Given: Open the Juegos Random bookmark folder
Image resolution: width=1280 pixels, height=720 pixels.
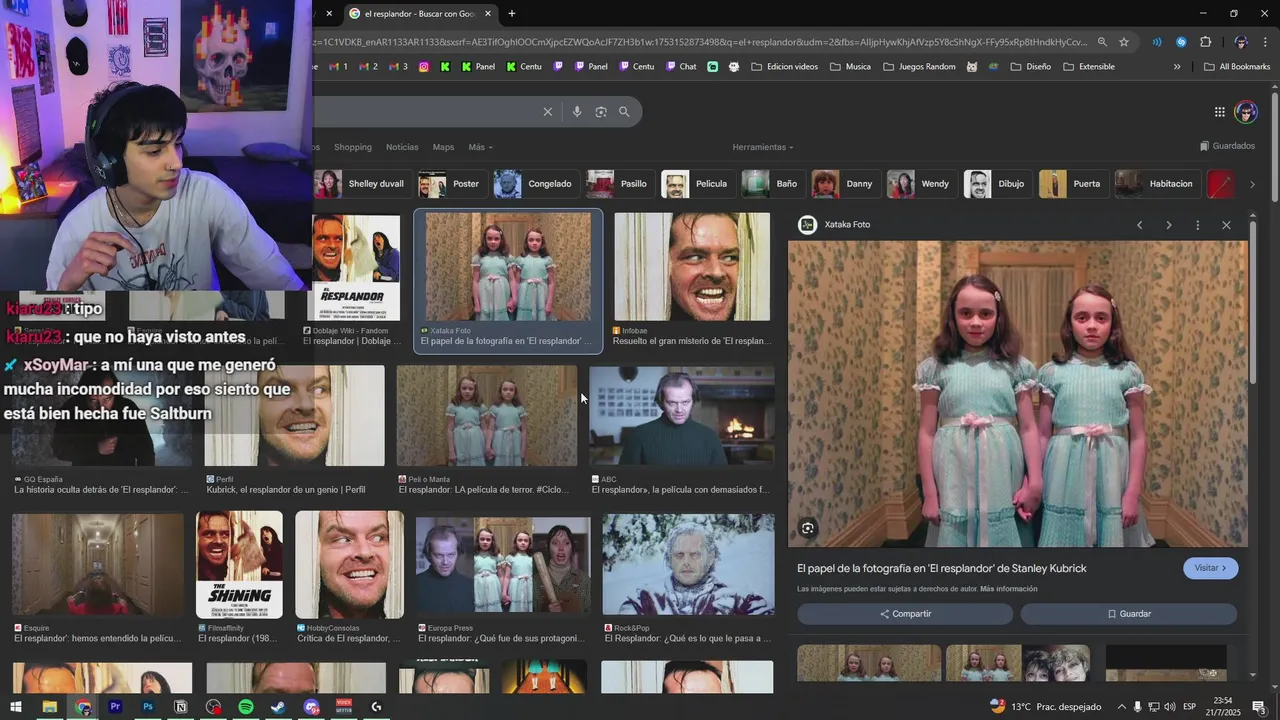Looking at the screenshot, I should click(919, 67).
